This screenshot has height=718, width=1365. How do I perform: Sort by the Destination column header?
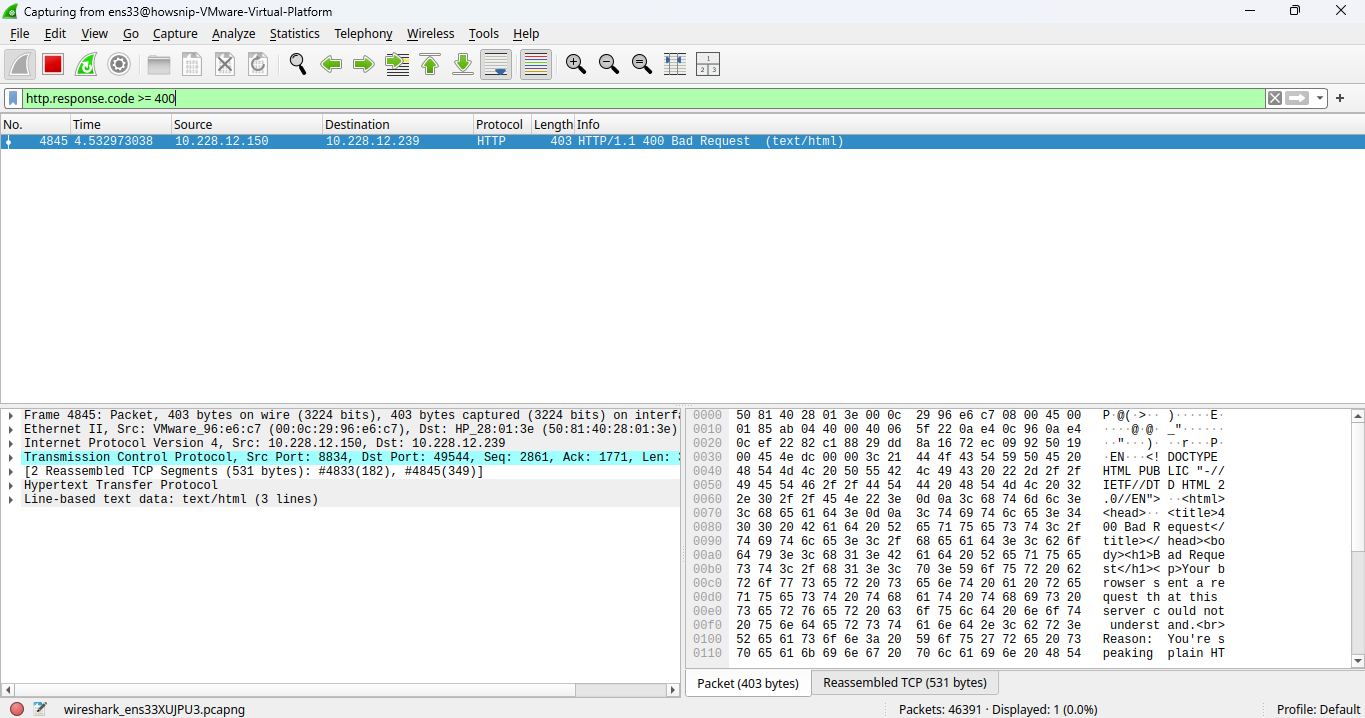(x=398, y=125)
